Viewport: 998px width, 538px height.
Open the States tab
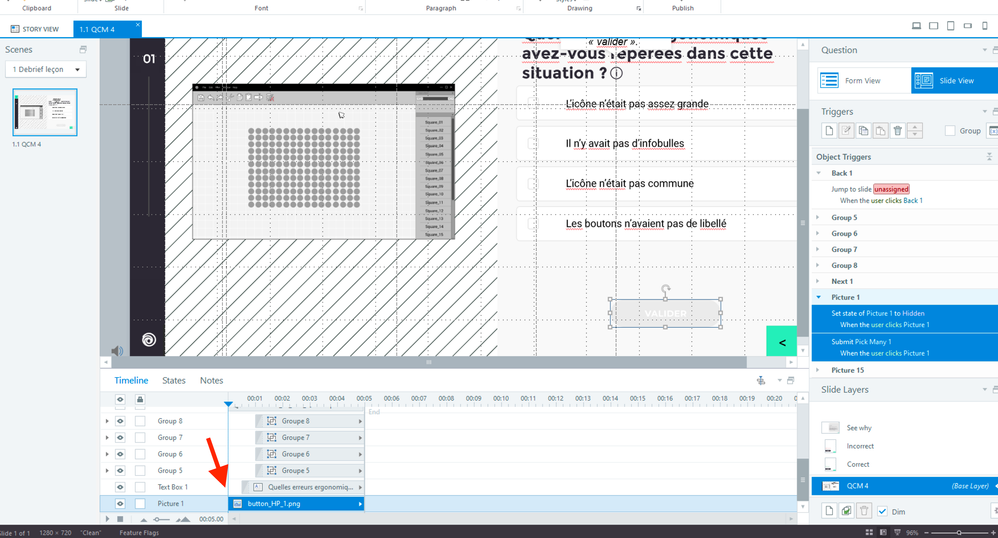(174, 380)
